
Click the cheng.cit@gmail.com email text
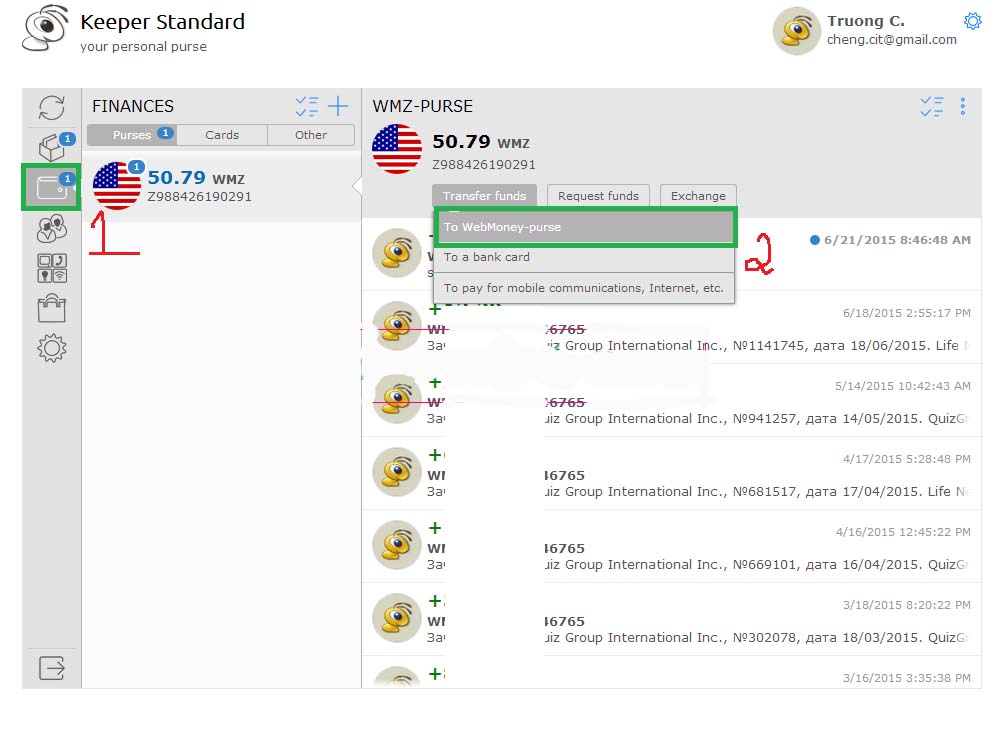tap(891, 40)
